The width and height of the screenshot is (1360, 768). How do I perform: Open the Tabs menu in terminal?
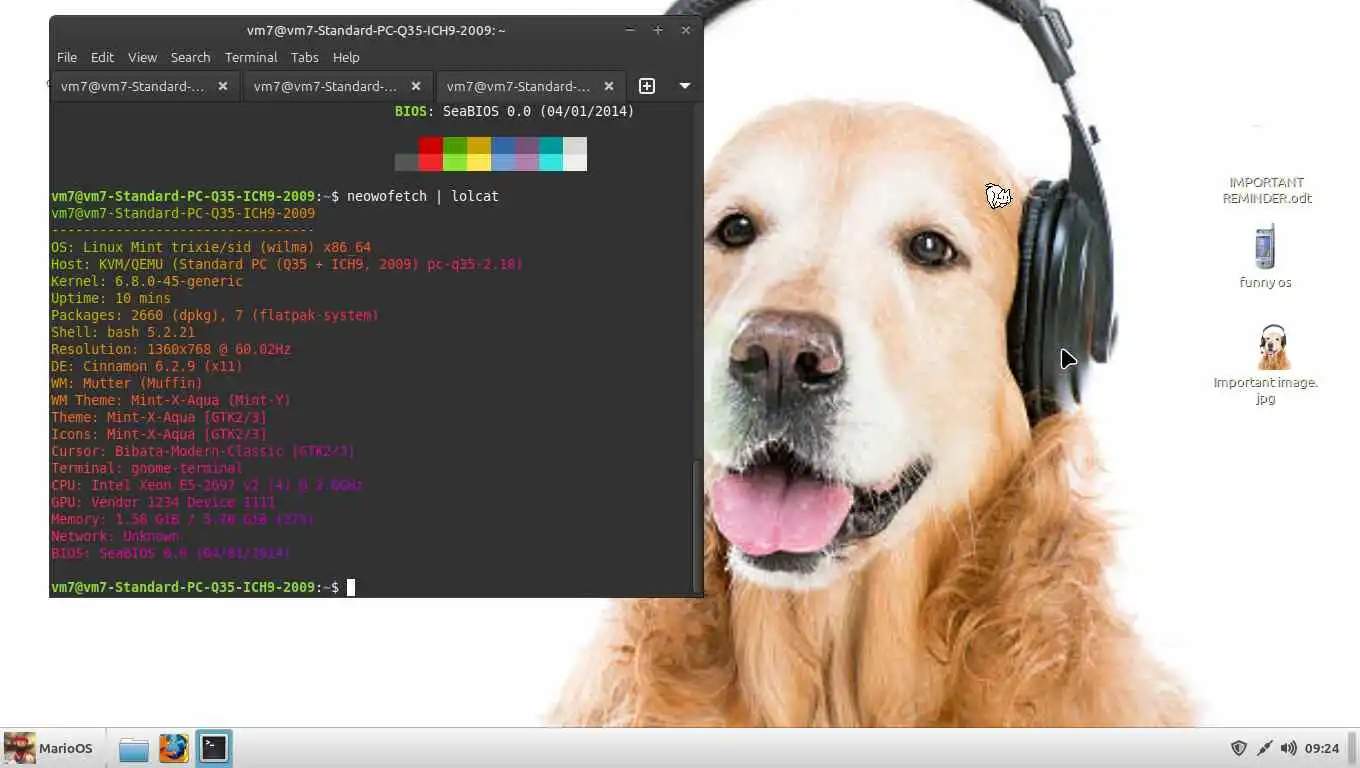click(x=305, y=57)
